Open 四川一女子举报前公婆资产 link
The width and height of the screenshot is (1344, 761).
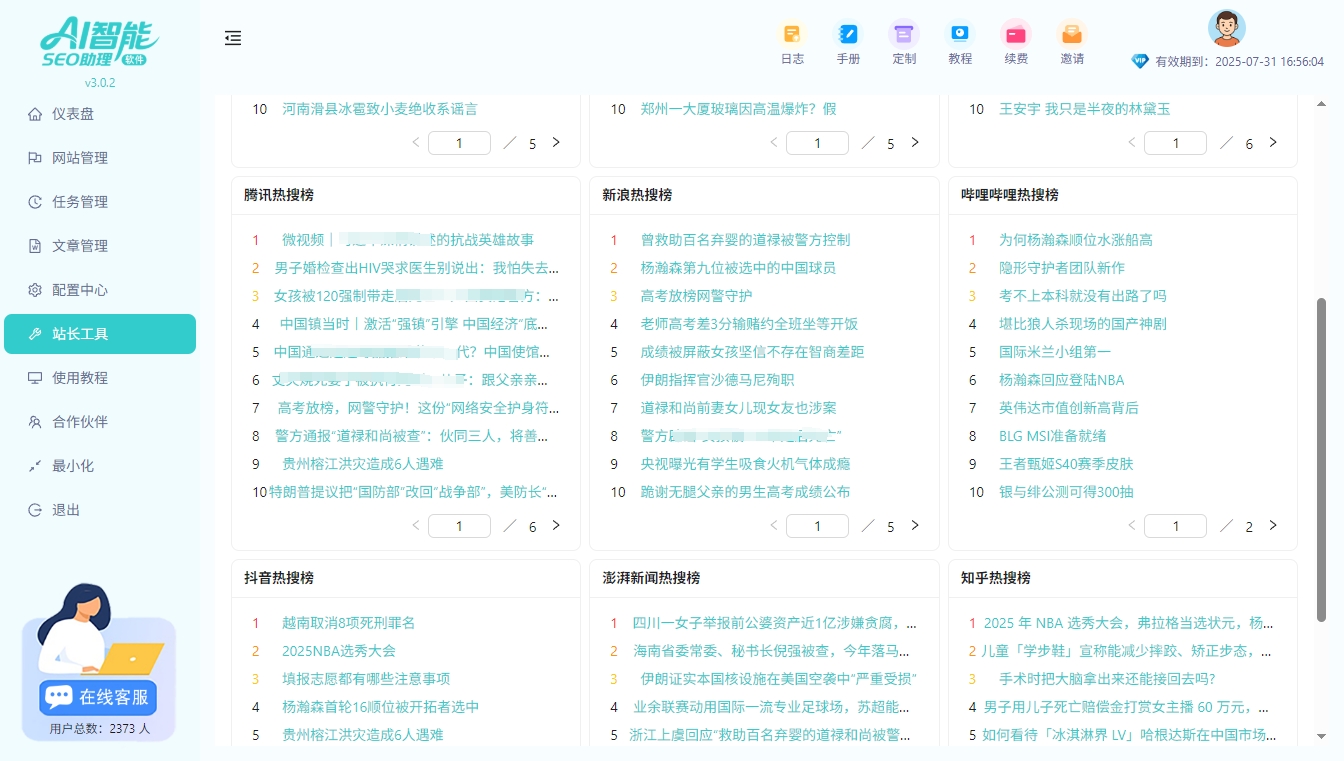tap(775, 623)
